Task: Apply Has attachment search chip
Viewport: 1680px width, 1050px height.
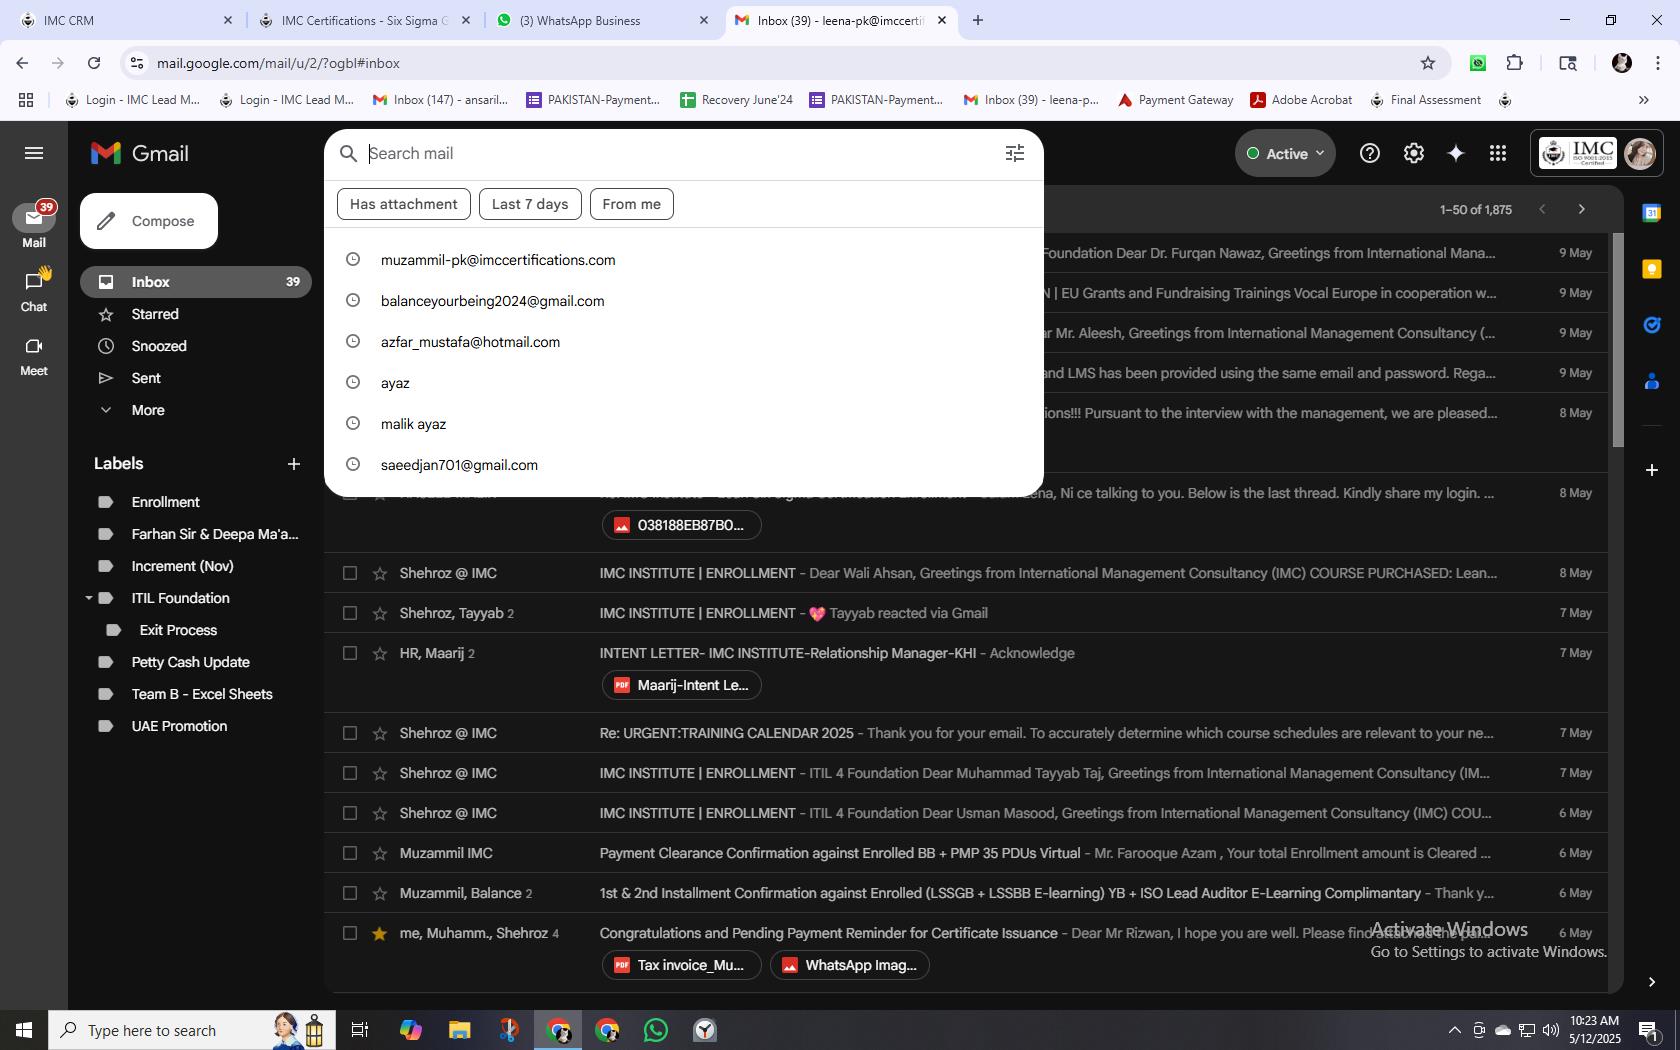Action: (x=403, y=204)
